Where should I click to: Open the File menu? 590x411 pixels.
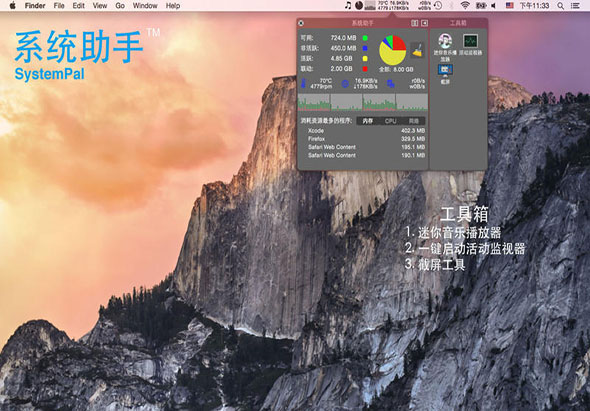(59, 6)
